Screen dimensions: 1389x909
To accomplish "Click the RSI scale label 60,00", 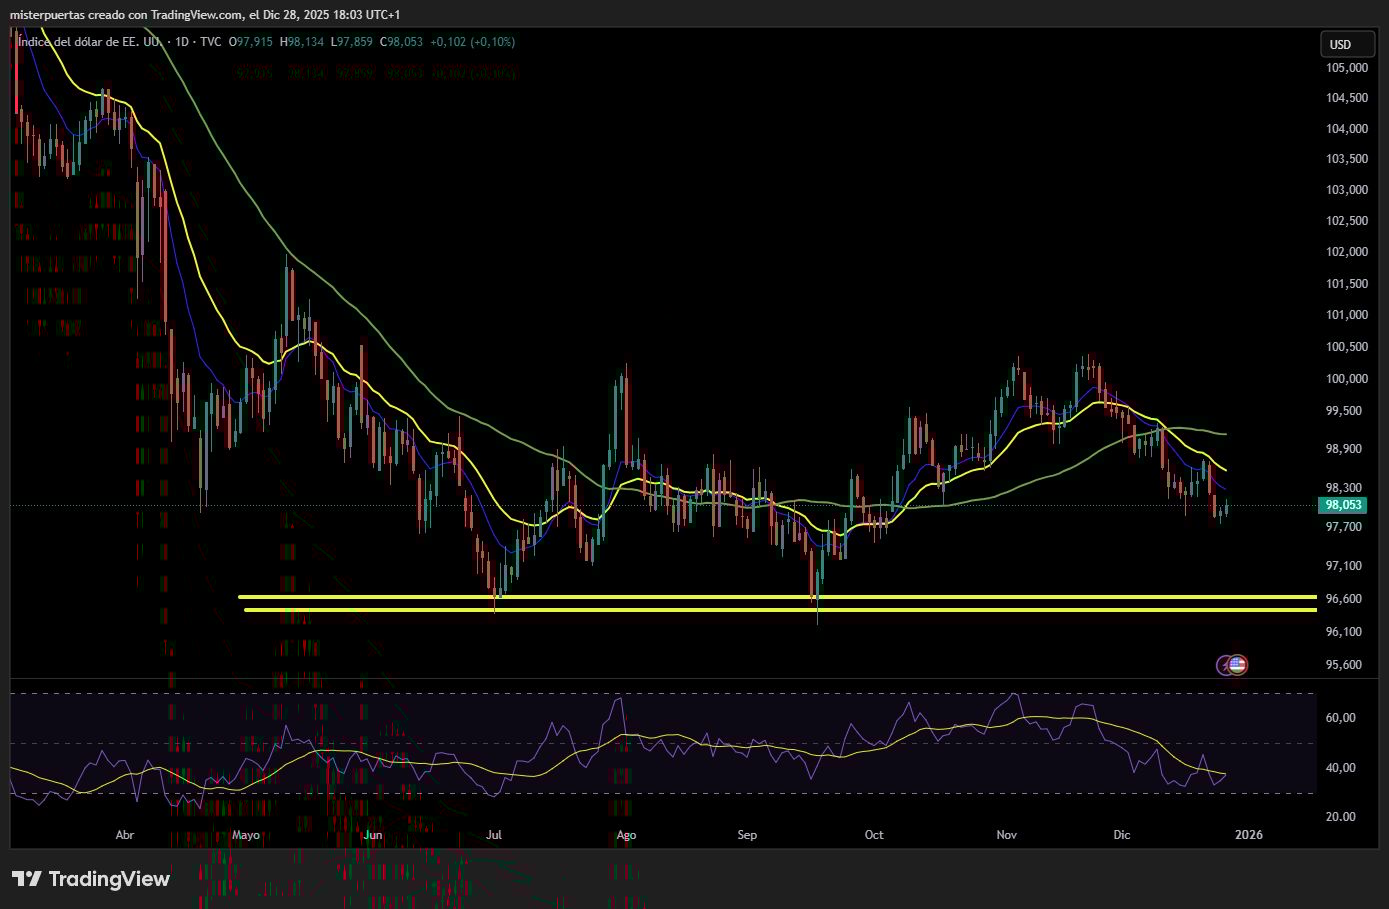I will 1341,718.
